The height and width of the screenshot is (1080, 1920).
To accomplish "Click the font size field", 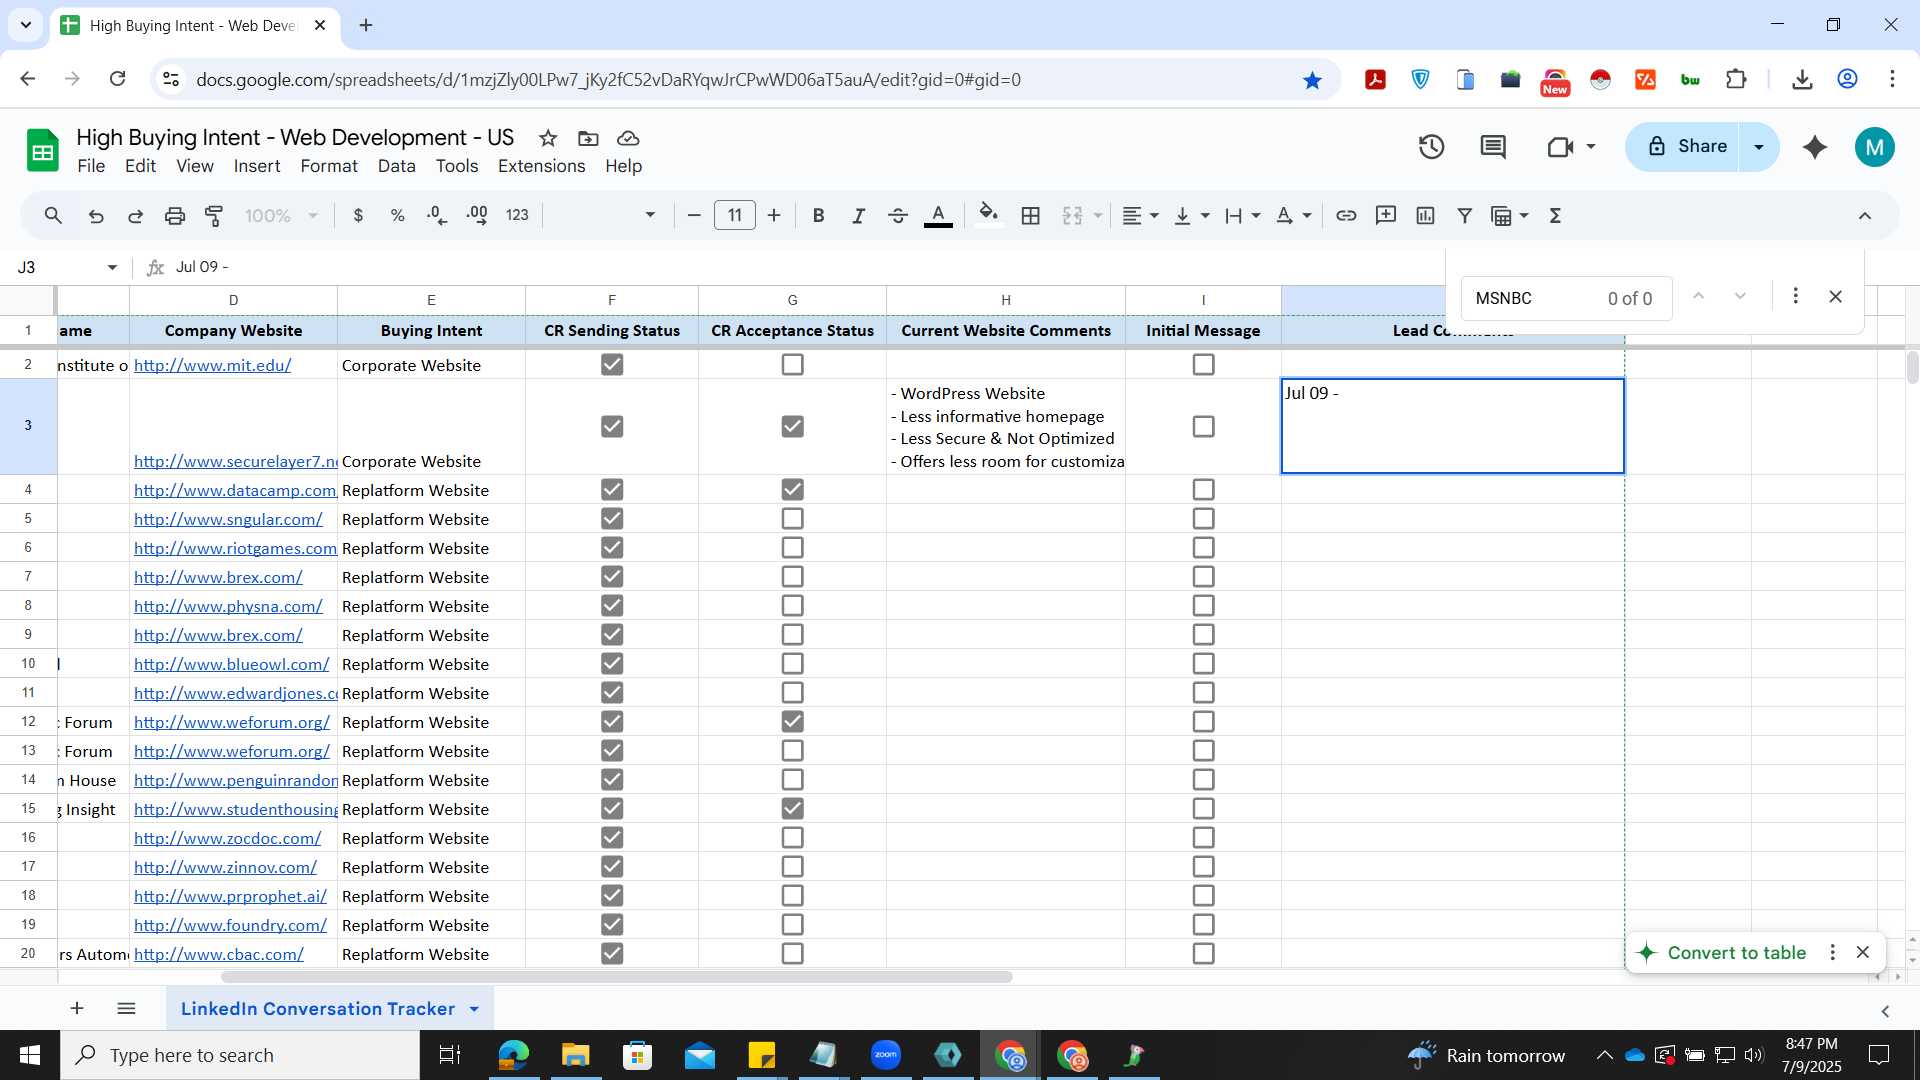I will 735,216.
